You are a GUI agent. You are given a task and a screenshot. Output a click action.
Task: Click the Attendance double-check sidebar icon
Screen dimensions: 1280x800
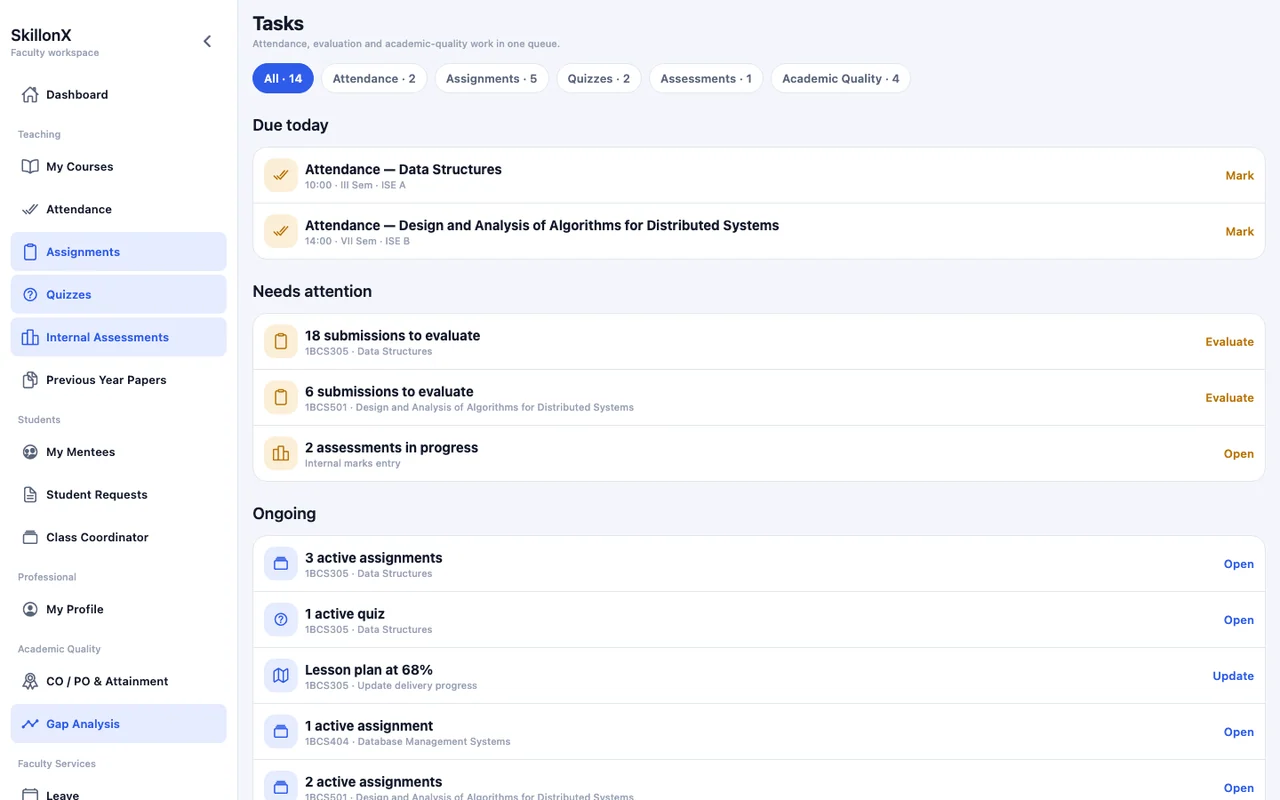tap(30, 210)
